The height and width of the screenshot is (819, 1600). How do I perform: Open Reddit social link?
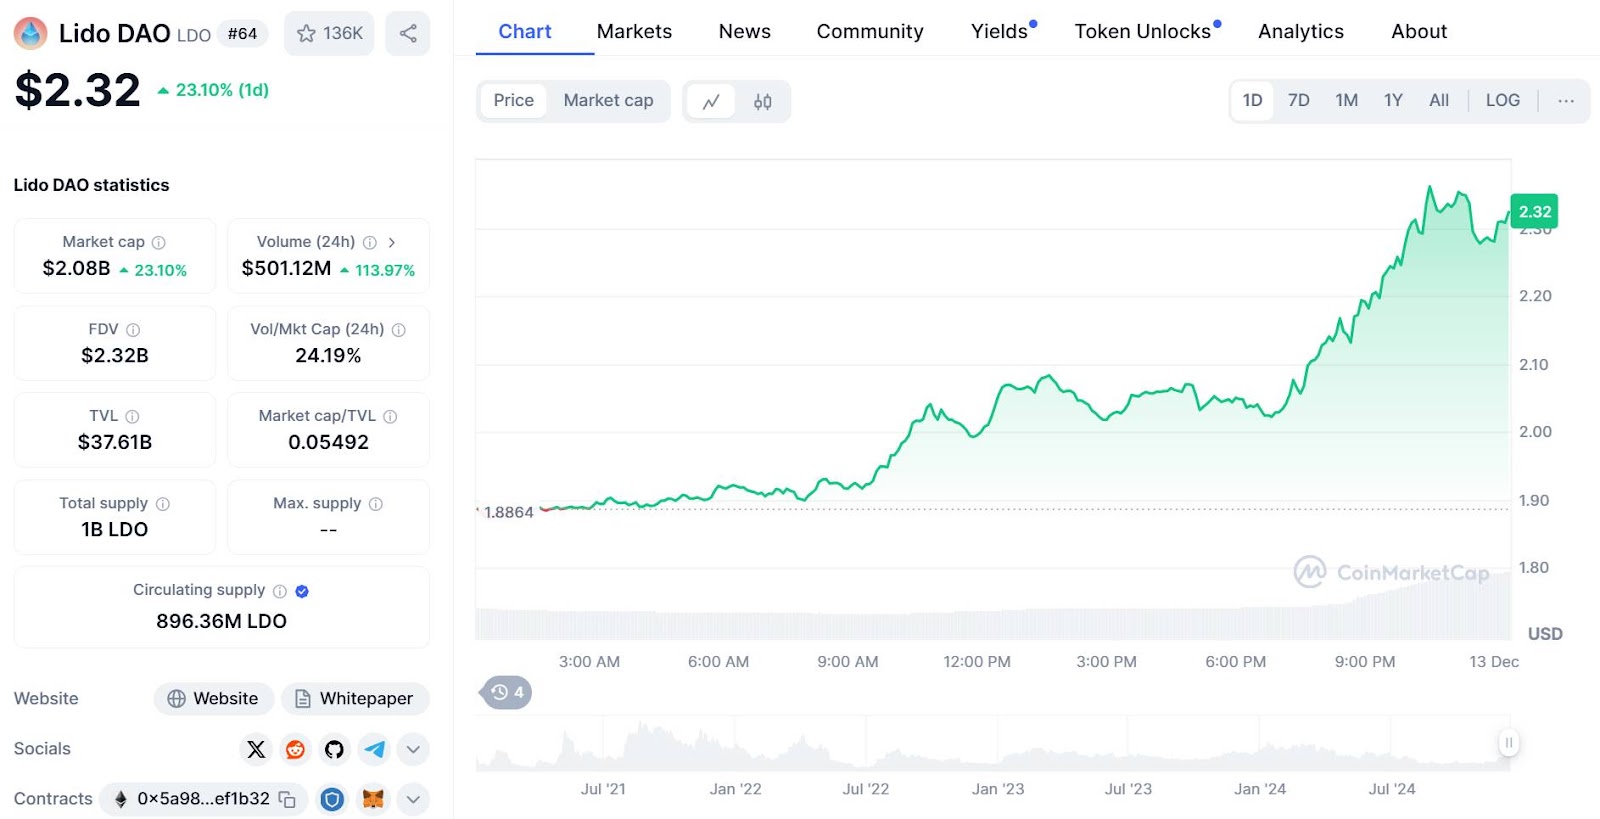click(295, 749)
